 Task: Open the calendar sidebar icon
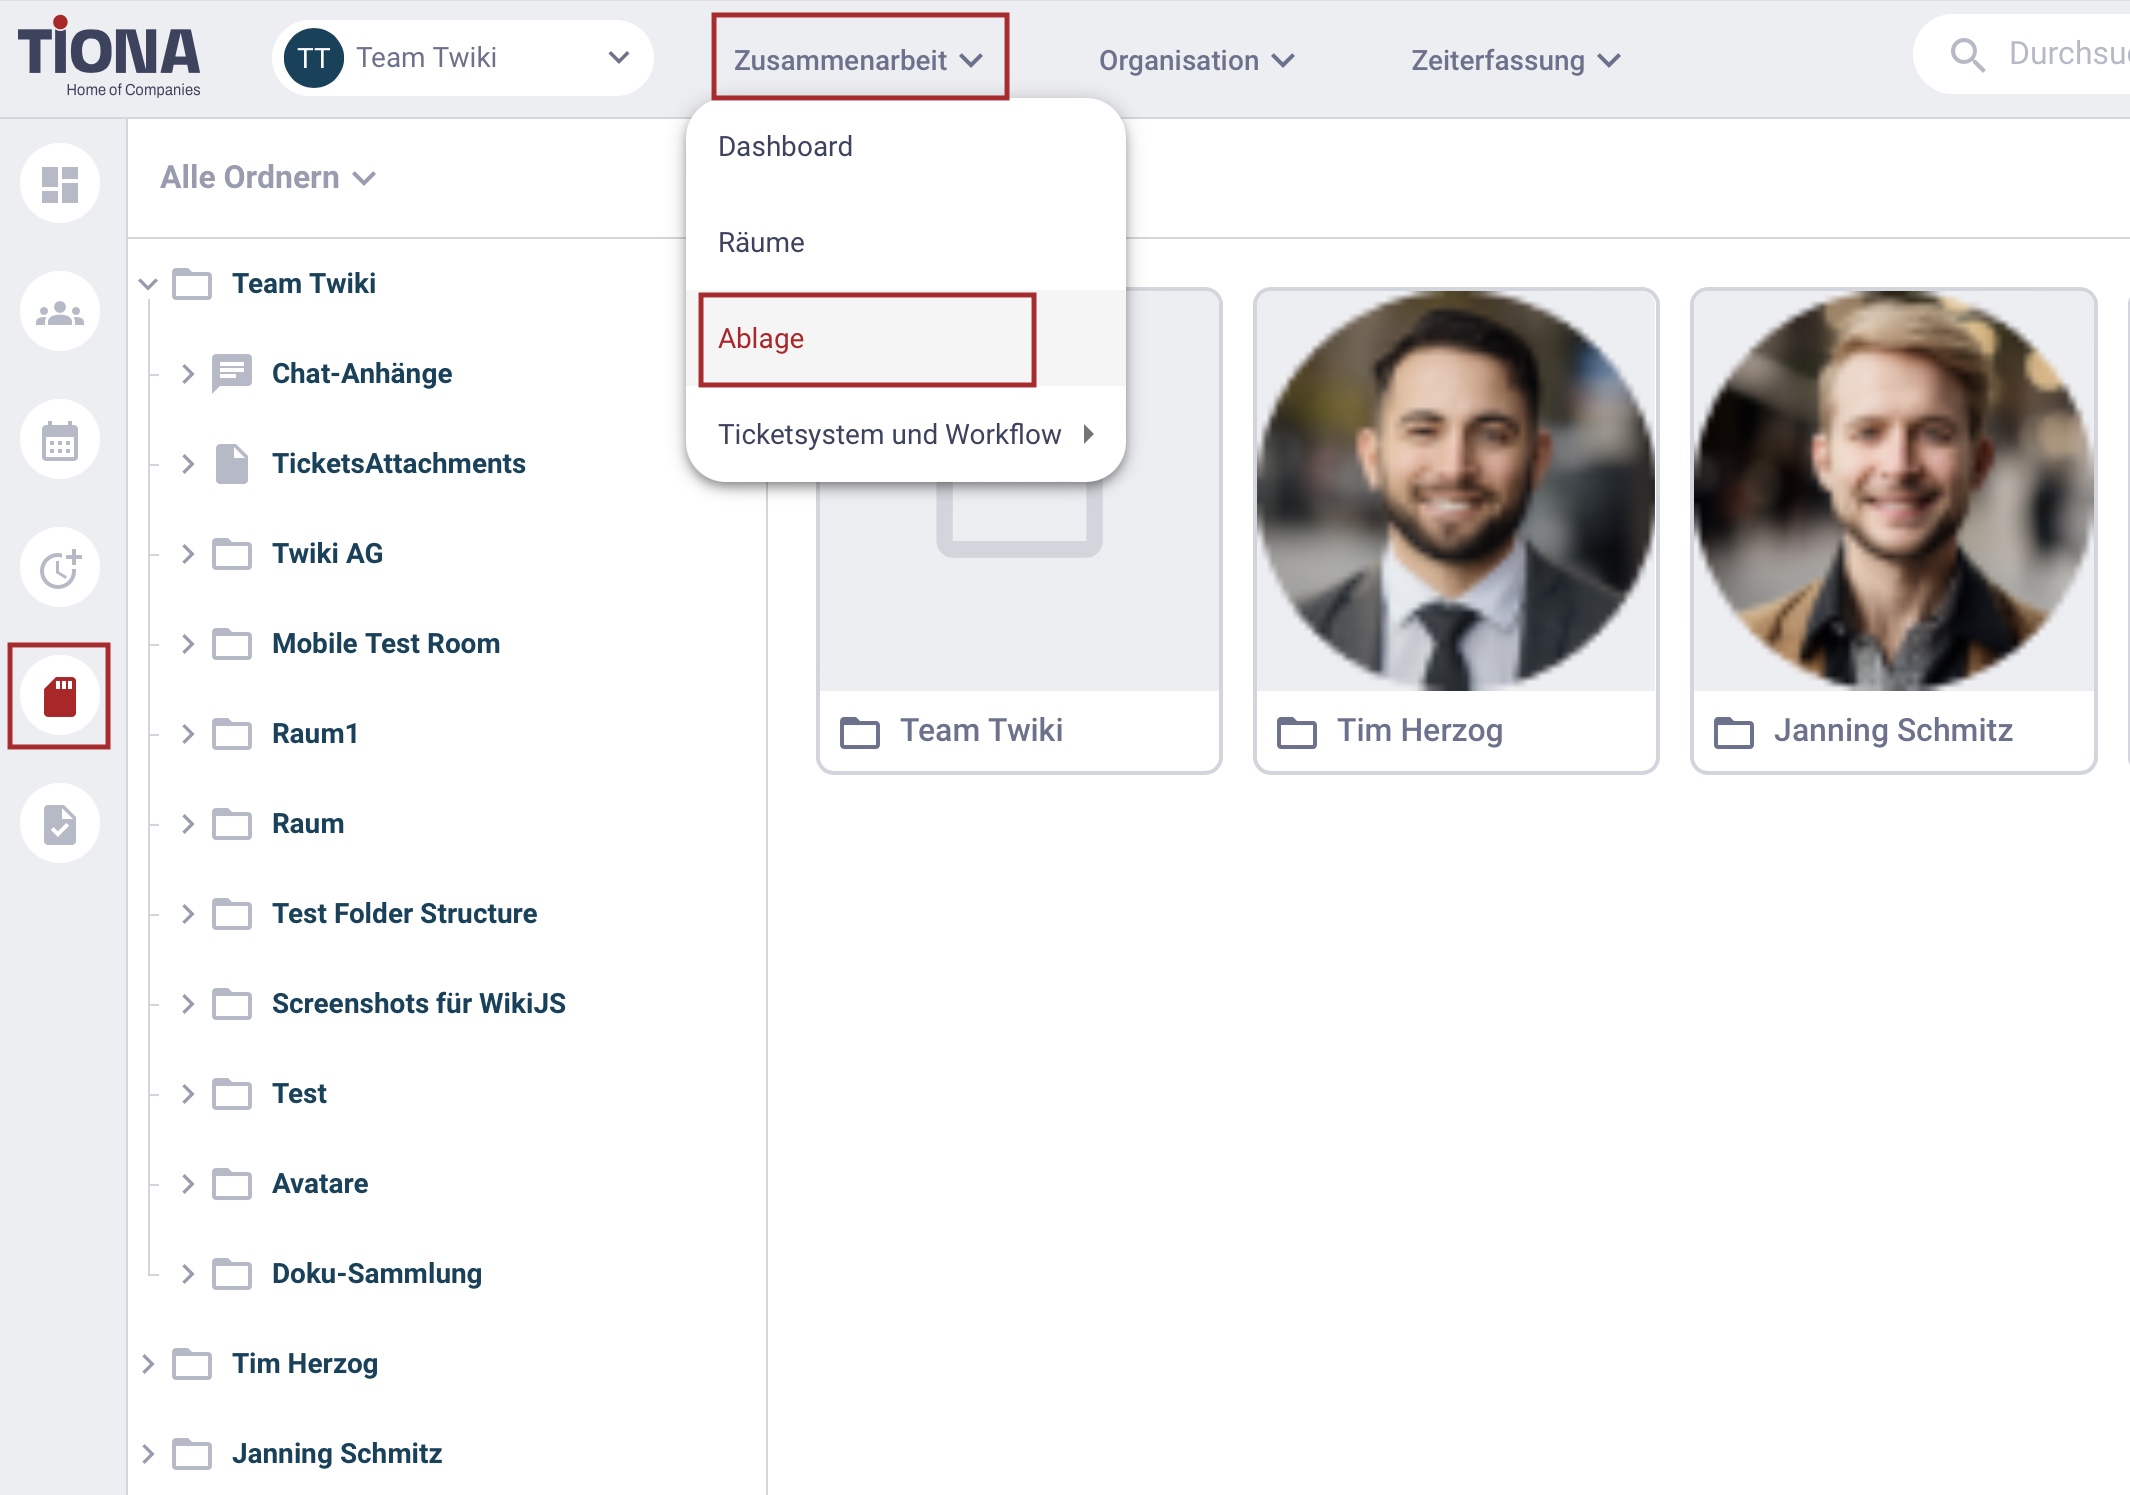60,440
